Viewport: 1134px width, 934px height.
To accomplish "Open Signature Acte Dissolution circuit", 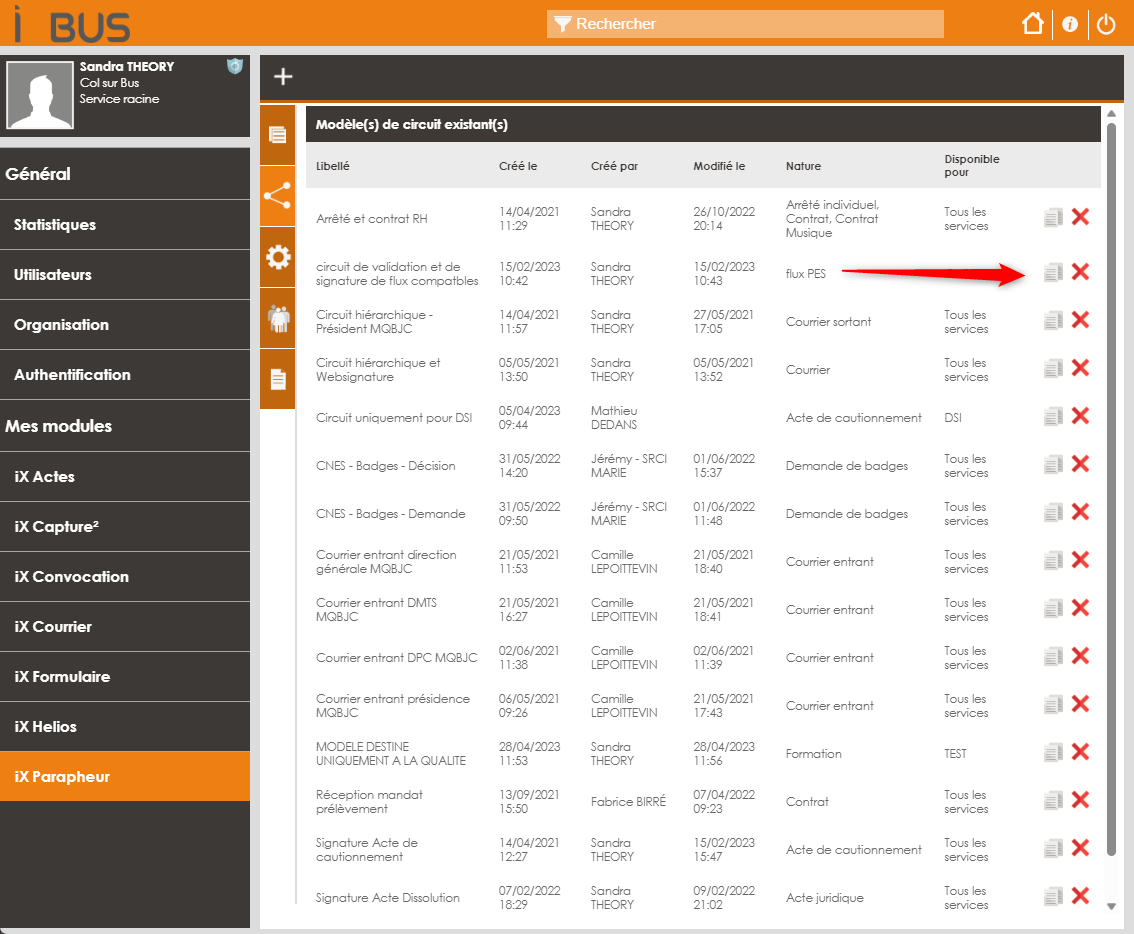I will click(x=388, y=898).
